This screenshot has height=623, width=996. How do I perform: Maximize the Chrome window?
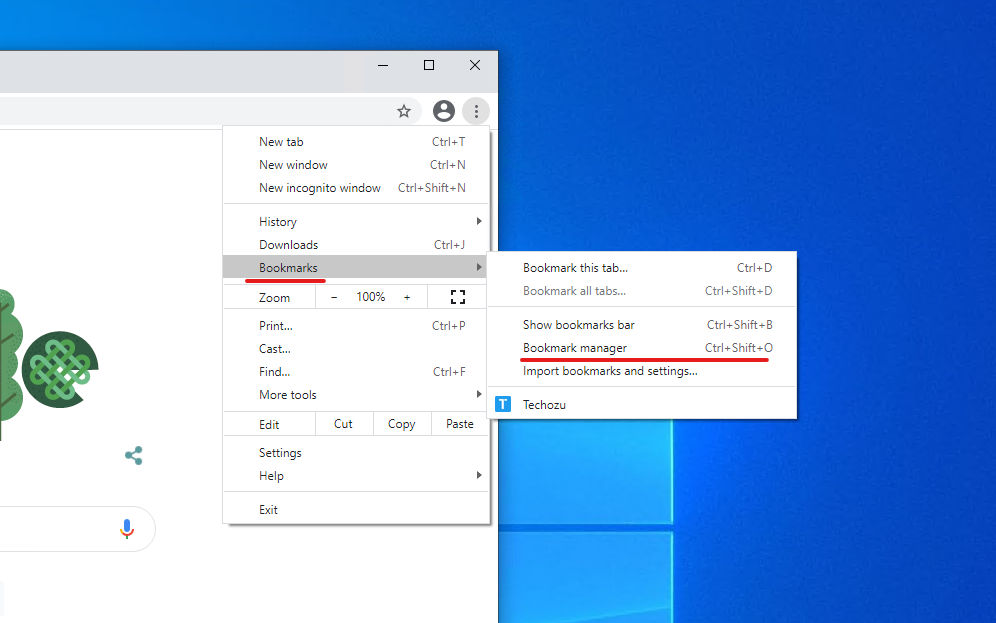click(x=429, y=65)
